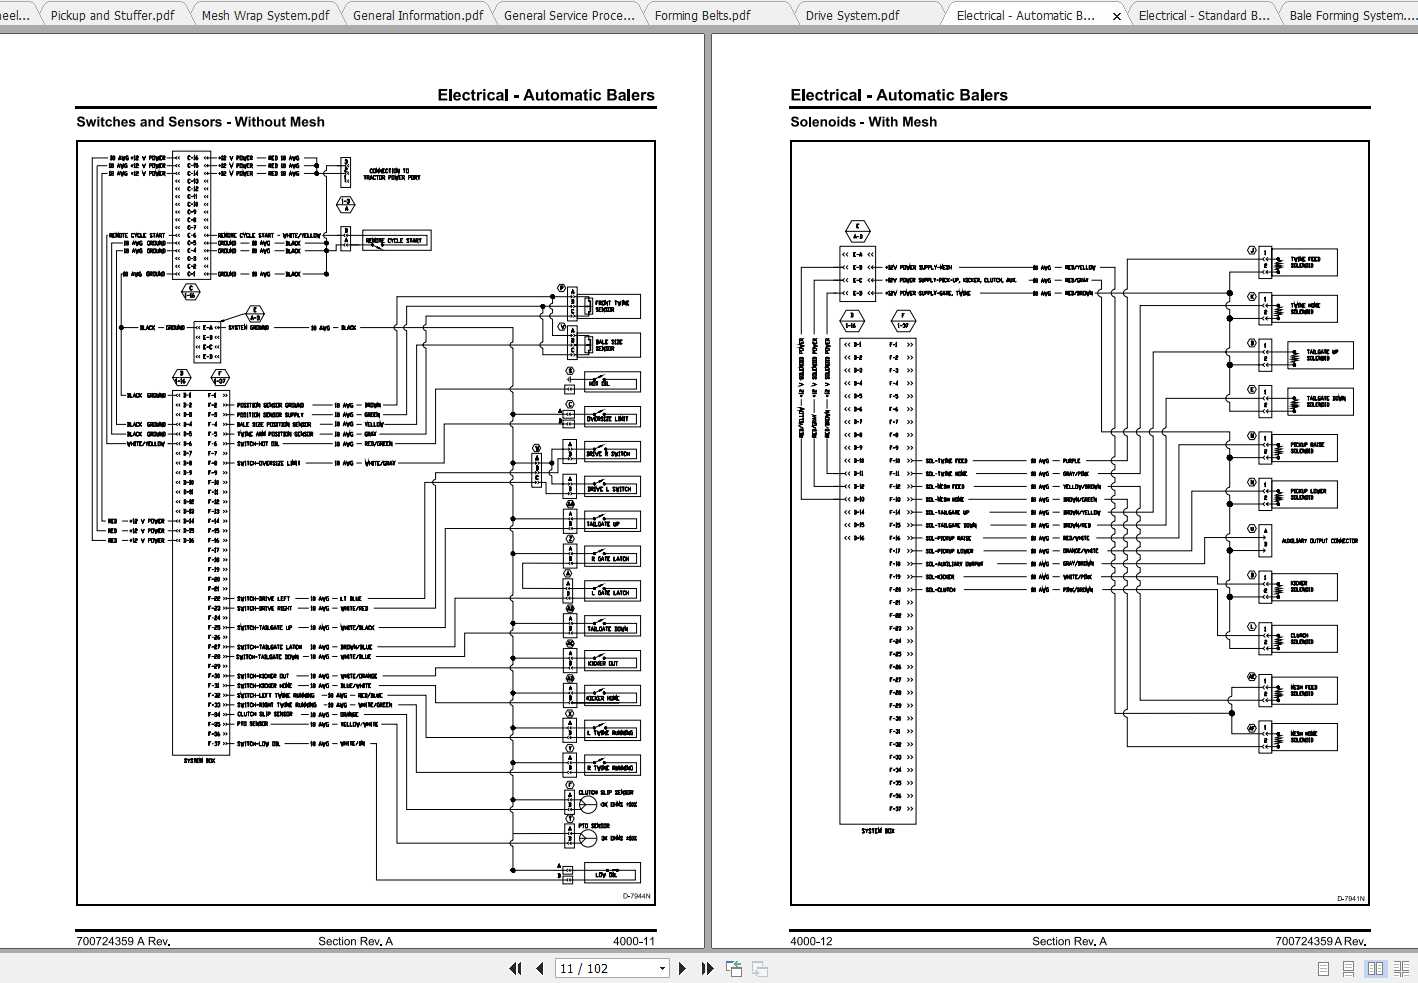Image resolution: width=1418 pixels, height=983 pixels.
Task: Go to the next page
Action: coord(683,968)
